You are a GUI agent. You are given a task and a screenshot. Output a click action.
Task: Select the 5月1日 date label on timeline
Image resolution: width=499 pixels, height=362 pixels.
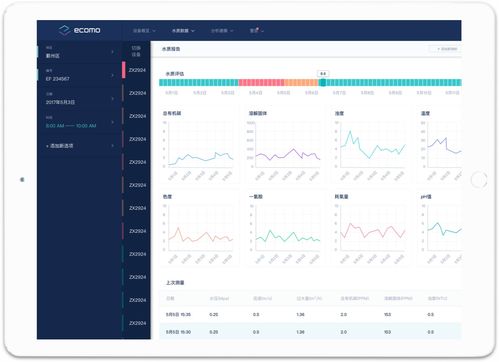[172, 93]
